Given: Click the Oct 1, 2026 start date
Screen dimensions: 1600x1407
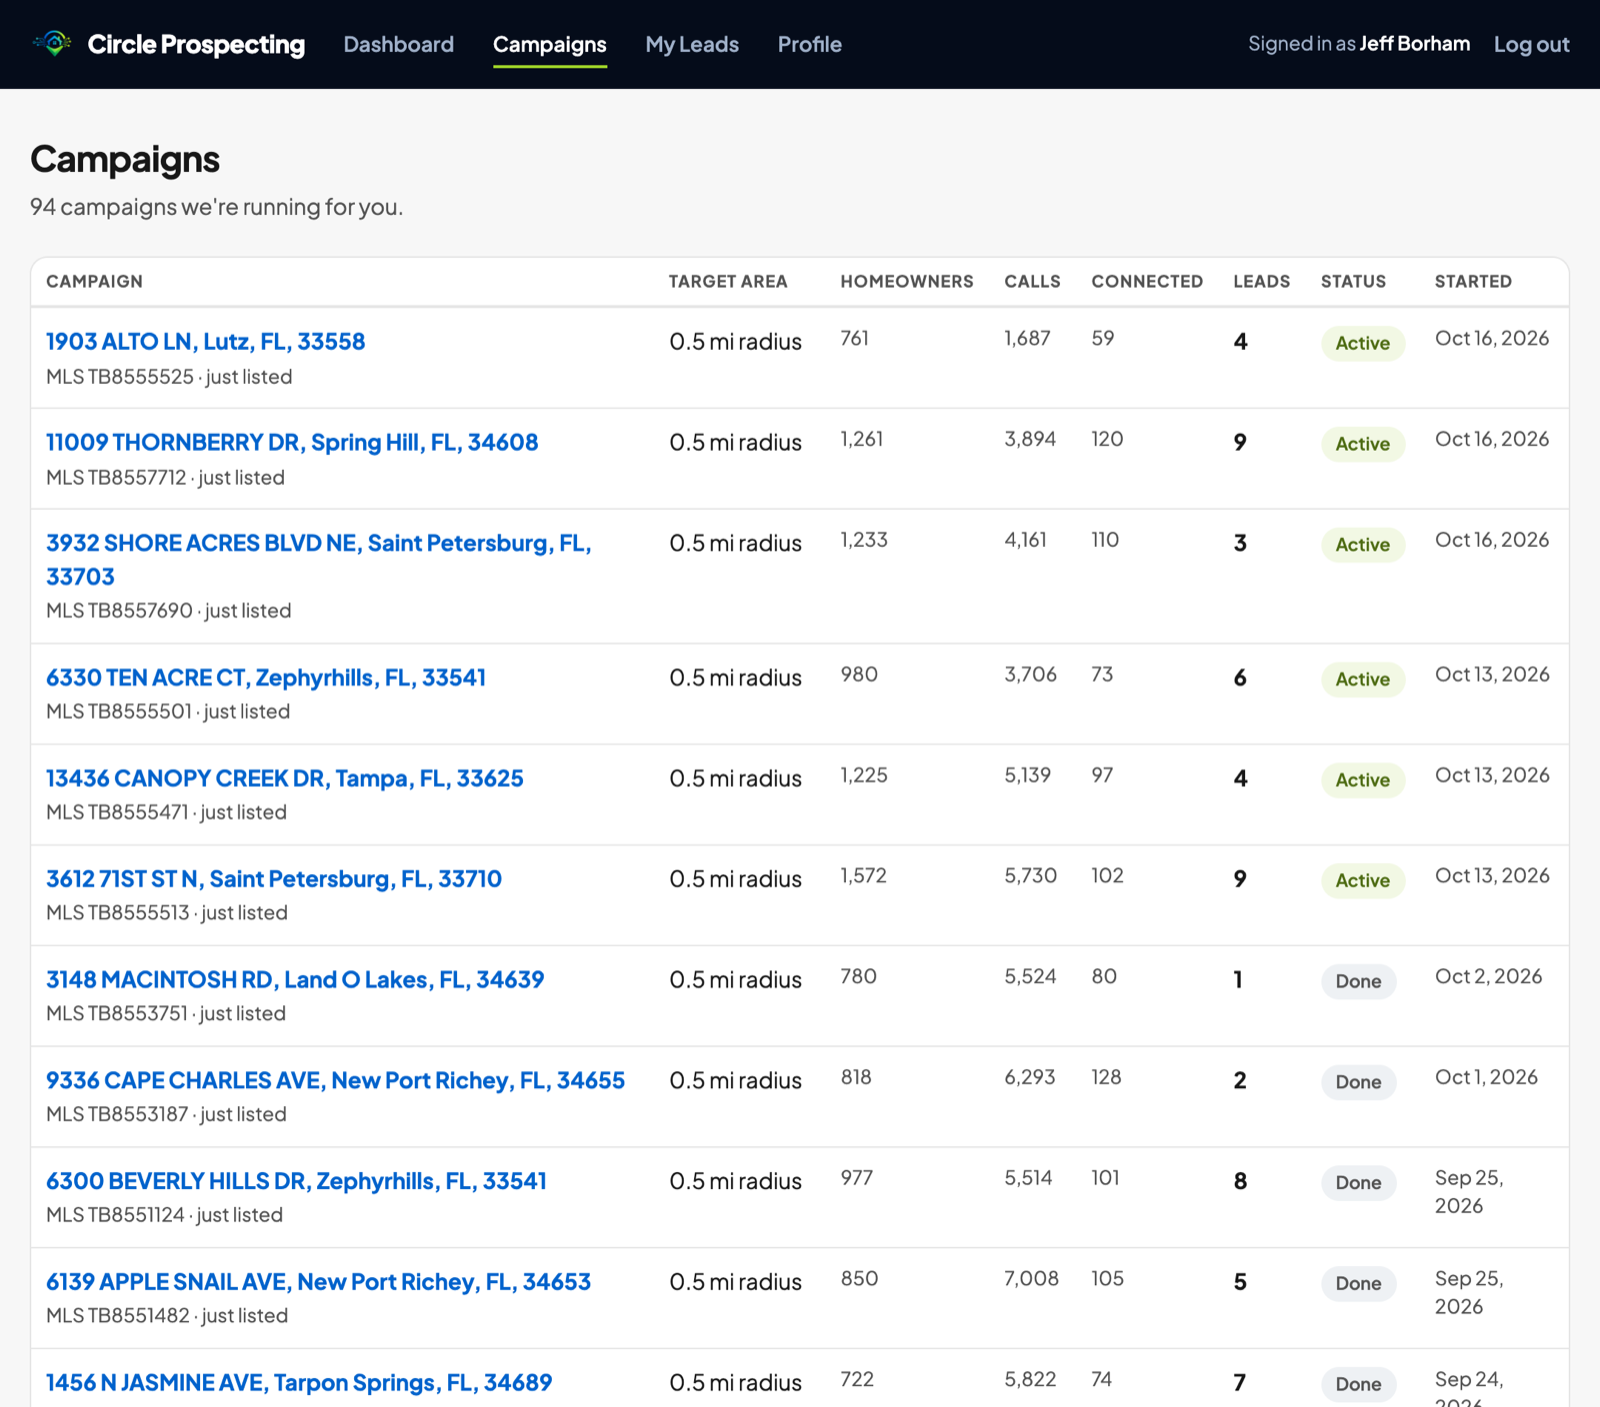Looking at the screenshot, I should [x=1486, y=1077].
